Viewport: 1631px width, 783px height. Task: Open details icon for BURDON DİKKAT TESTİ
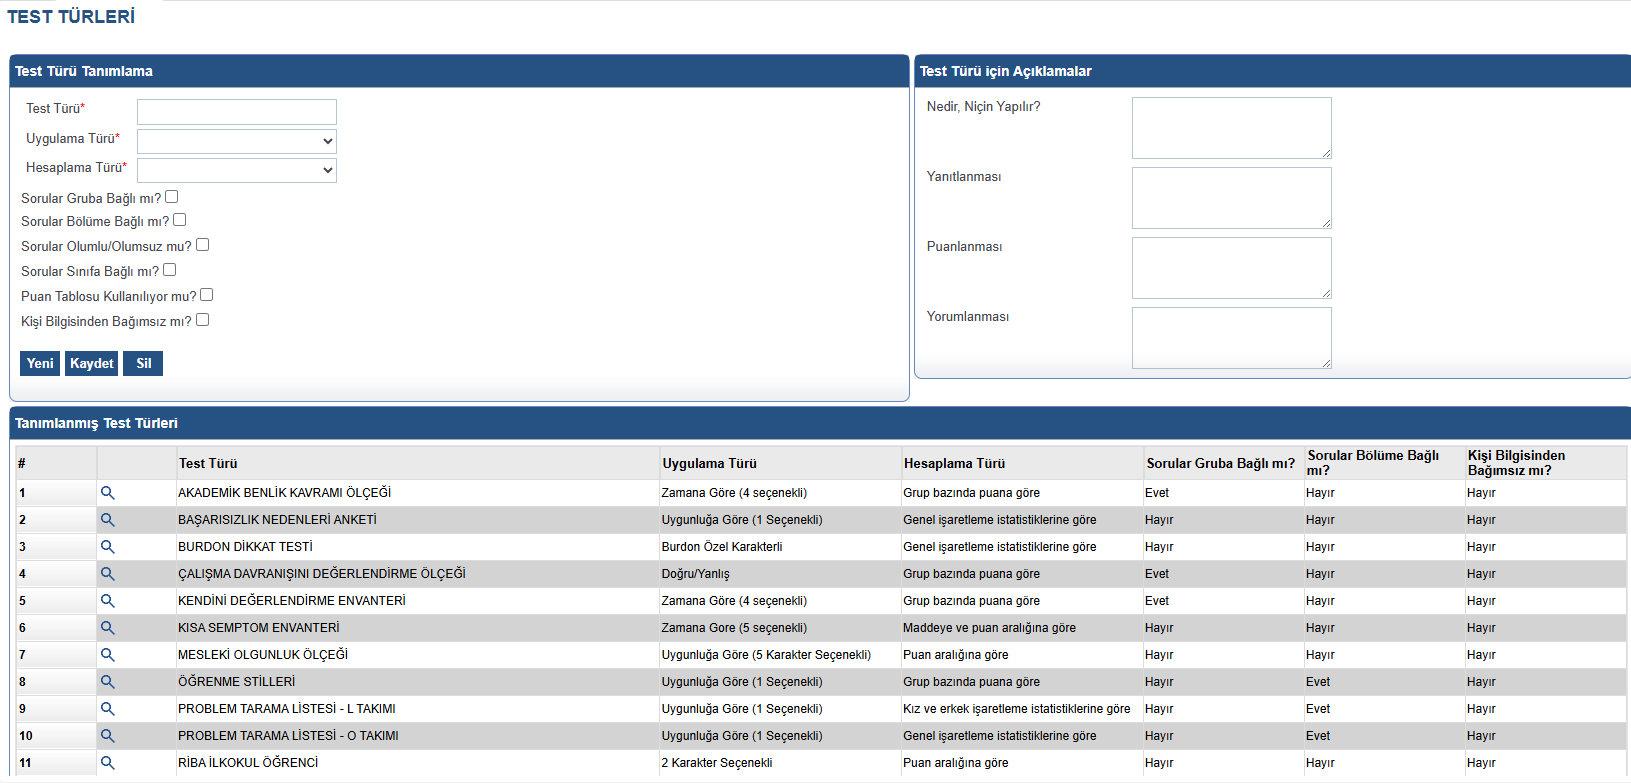coord(107,547)
